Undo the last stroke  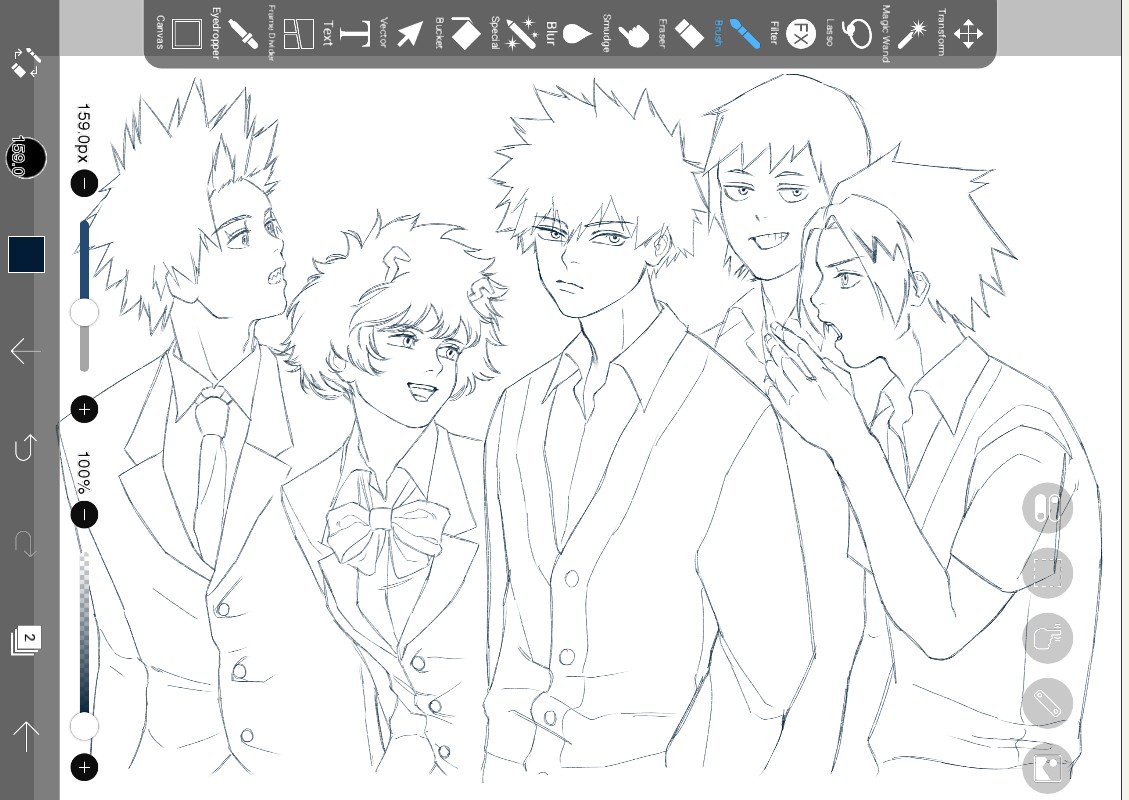26,447
